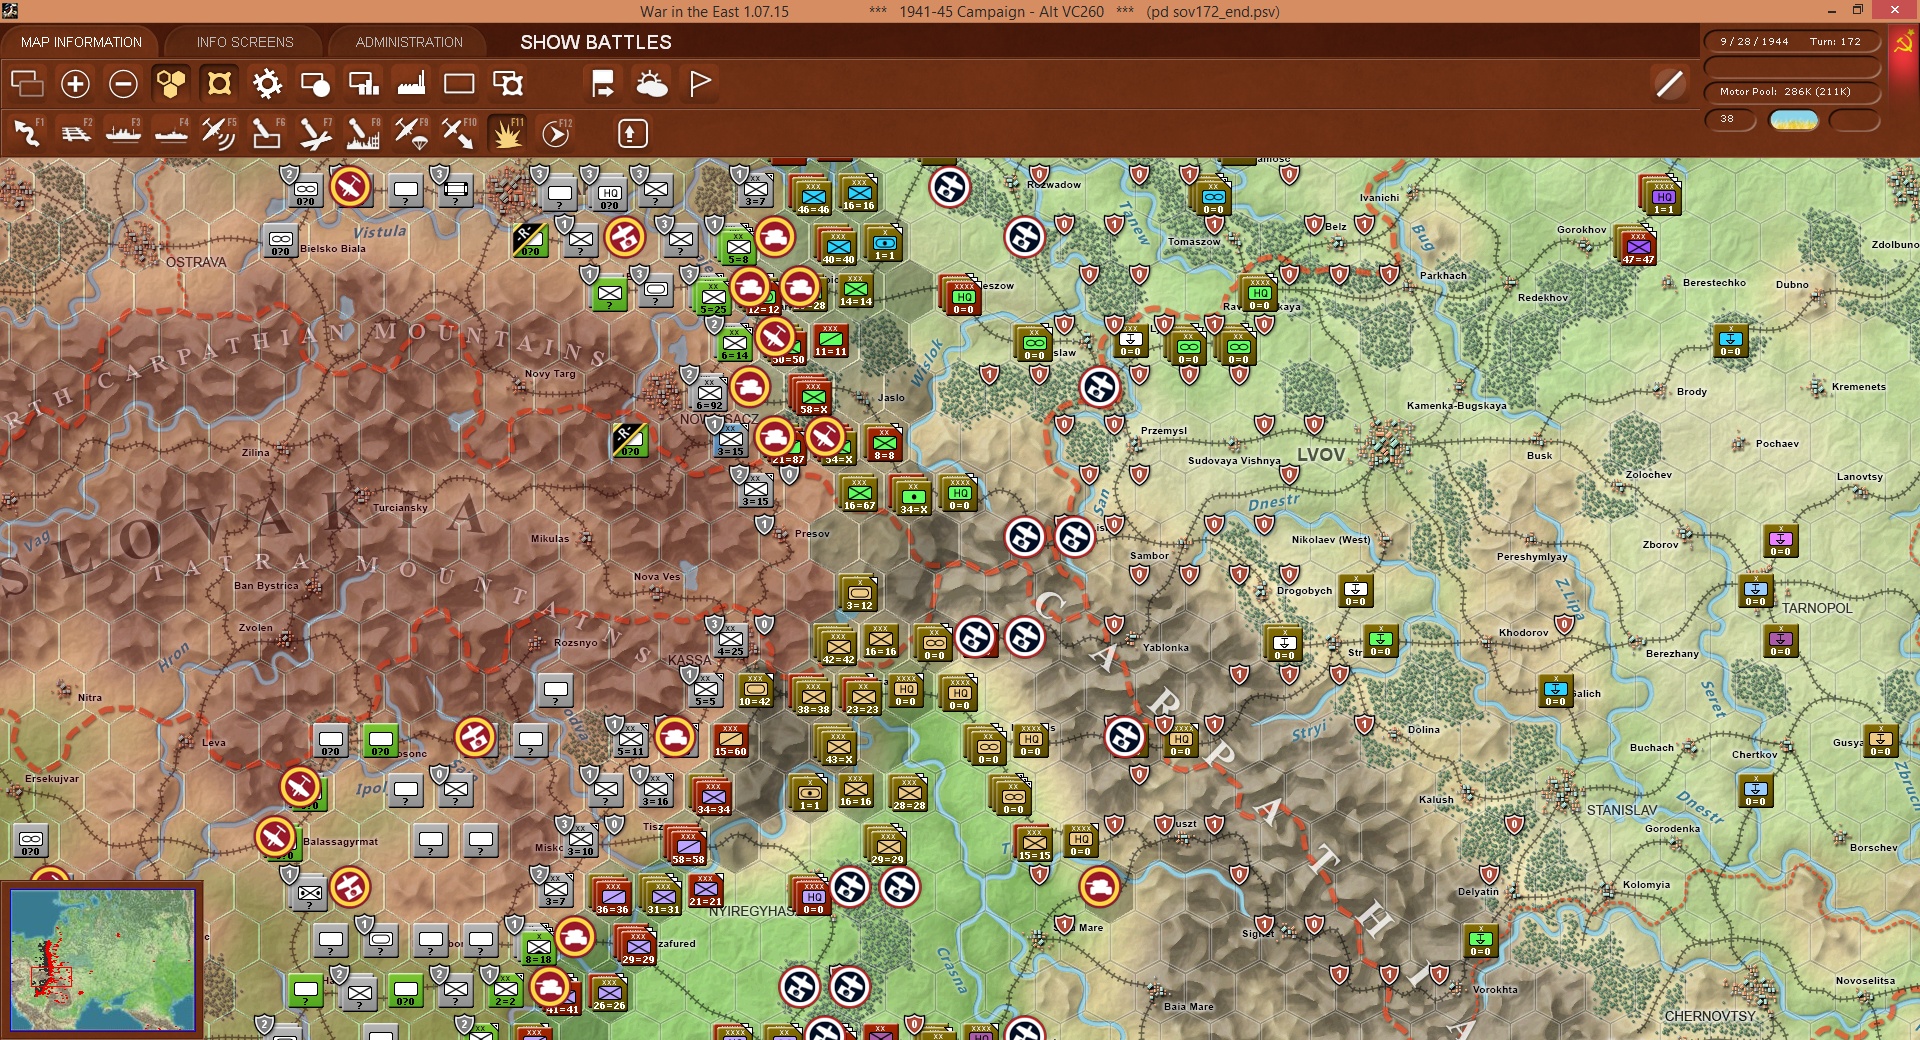Screen dimensions: 1920x1040
Task: Zoom out with the minus icon
Action: pos(123,84)
